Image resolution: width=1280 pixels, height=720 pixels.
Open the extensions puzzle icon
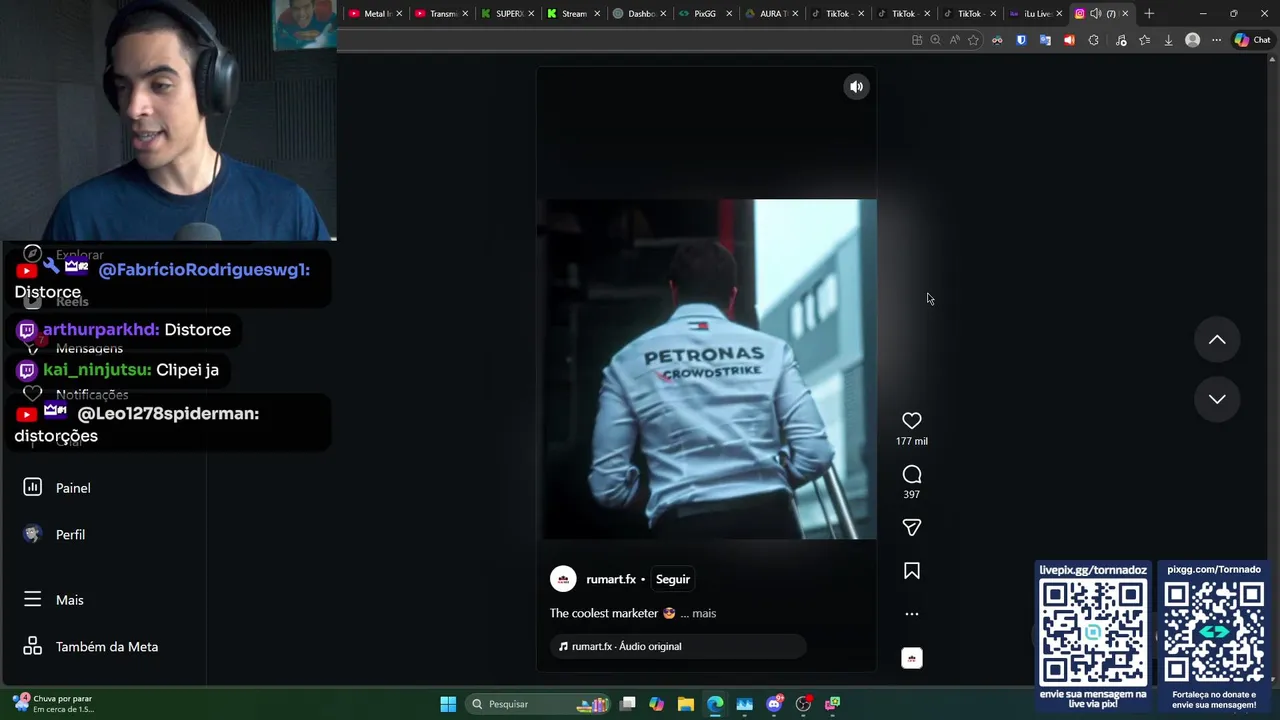1093,40
